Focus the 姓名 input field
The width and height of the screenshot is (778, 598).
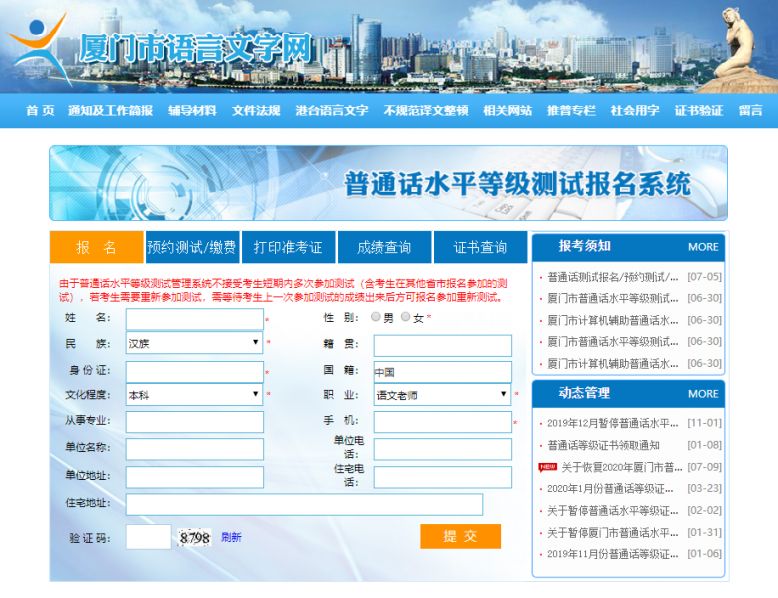(194, 320)
